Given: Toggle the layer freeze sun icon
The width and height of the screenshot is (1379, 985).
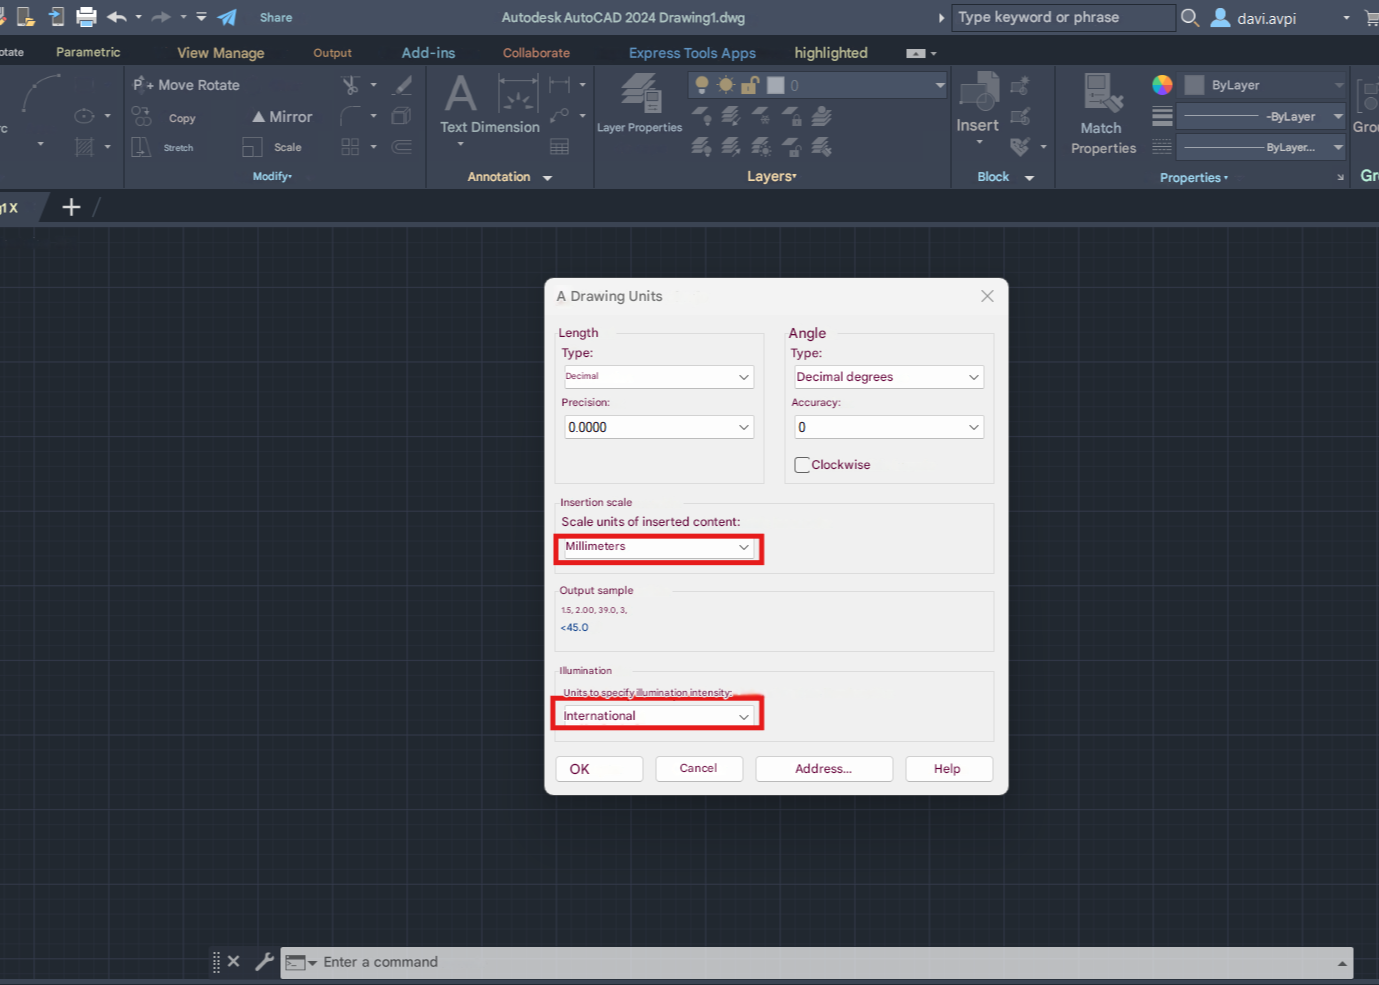Looking at the screenshot, I should pos(726,85).
